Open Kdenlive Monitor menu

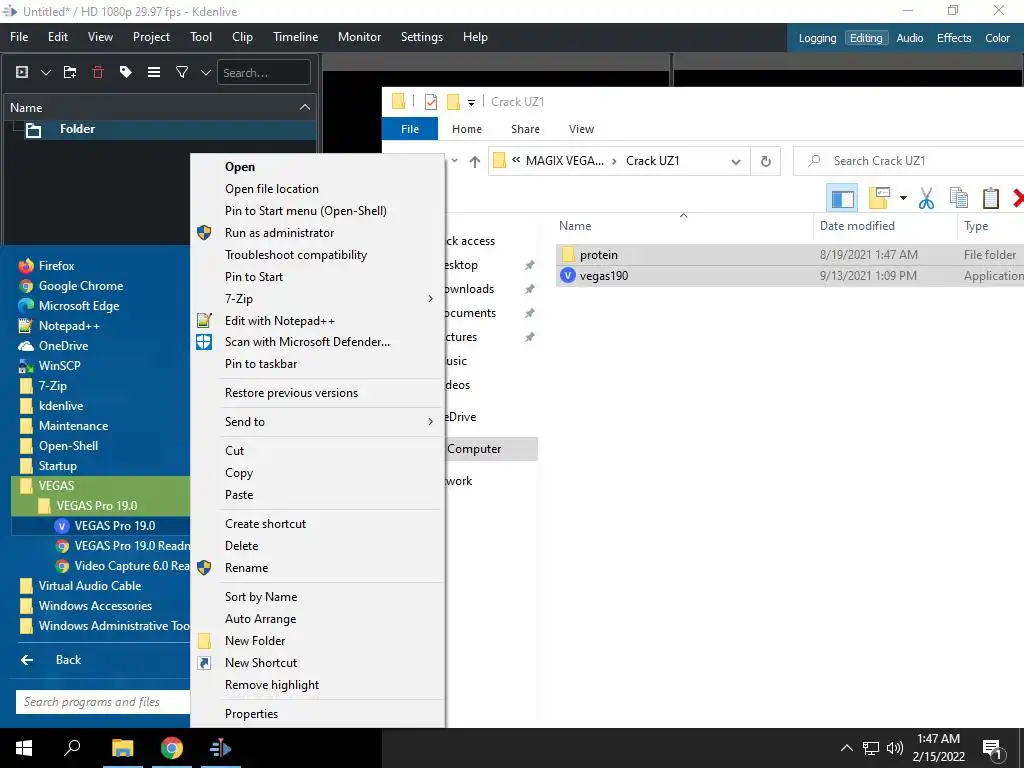[359, 37]
